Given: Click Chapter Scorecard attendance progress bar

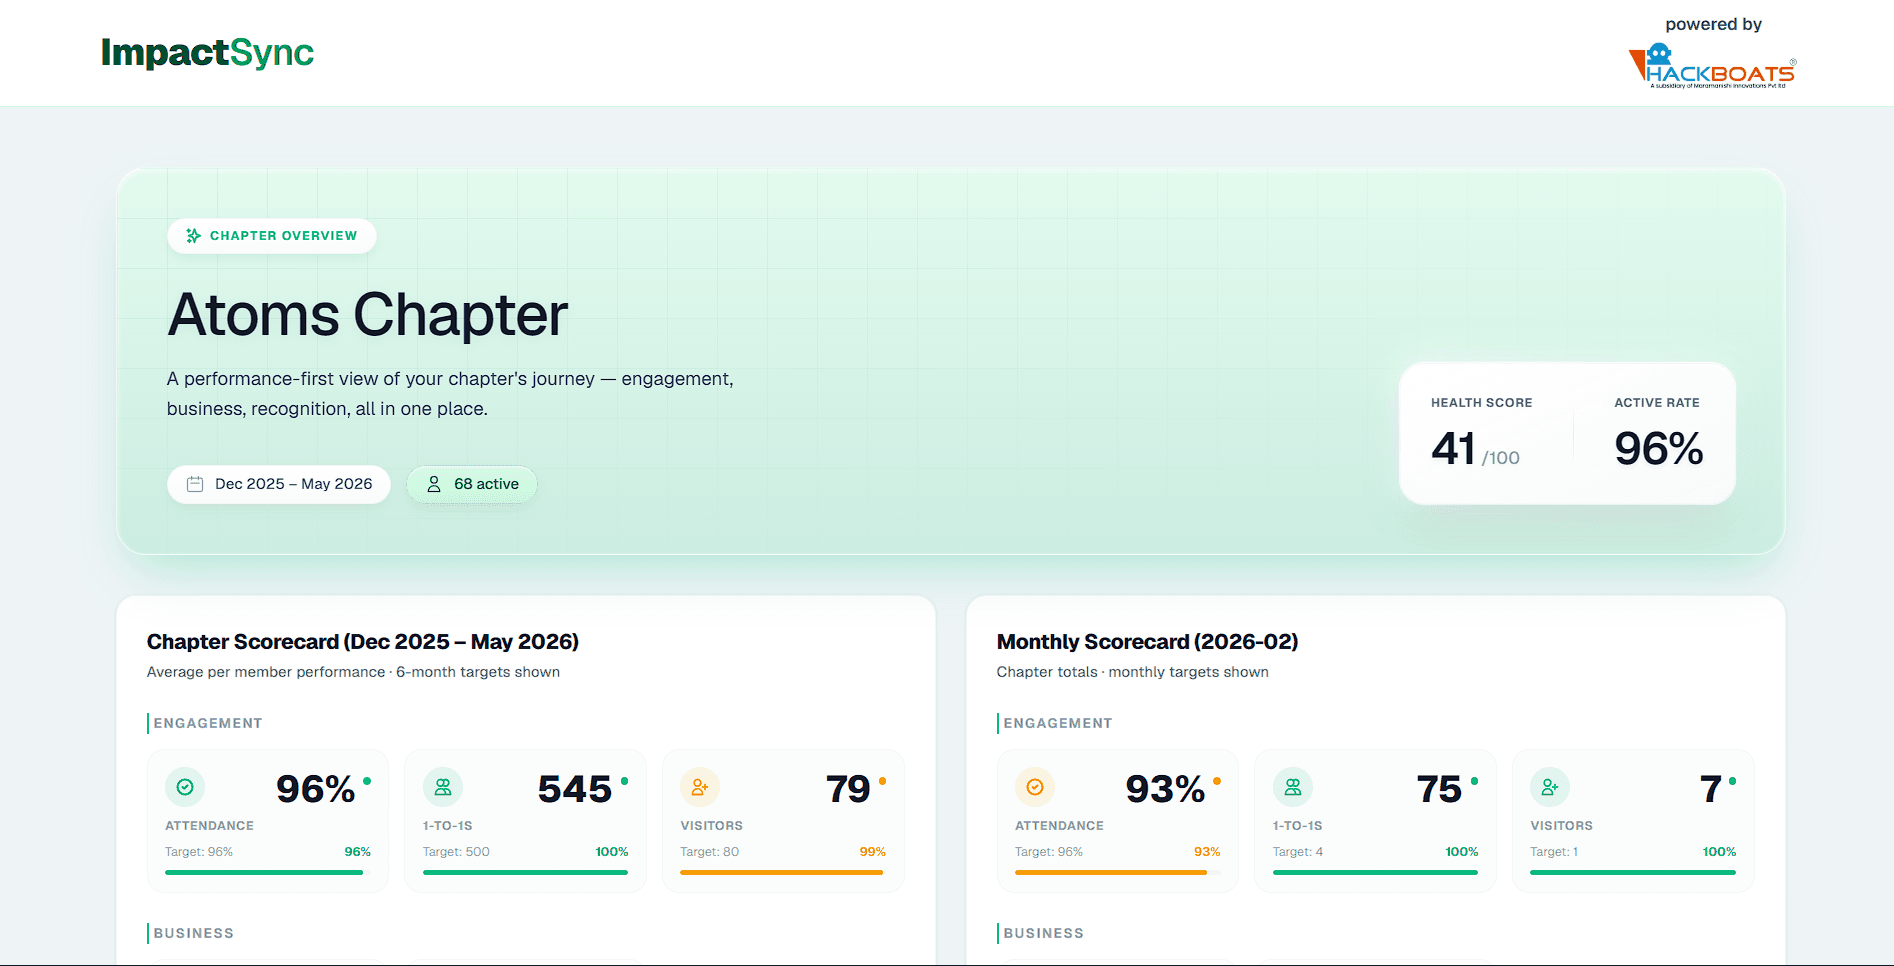Looking at the screenshot, I should click(x=268, y=872).
